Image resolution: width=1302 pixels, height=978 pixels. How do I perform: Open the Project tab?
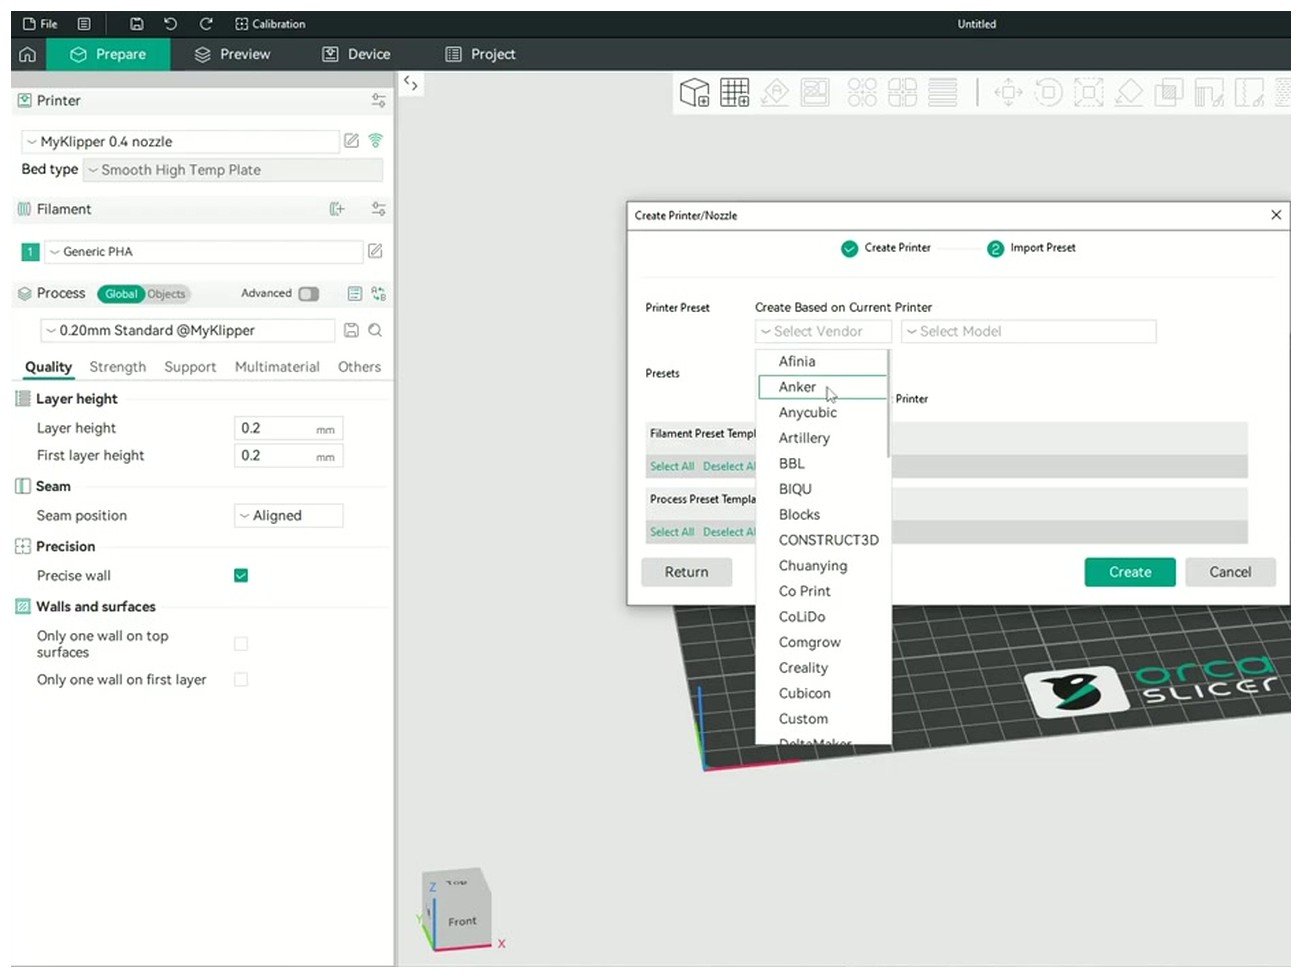tap(480, 54)
